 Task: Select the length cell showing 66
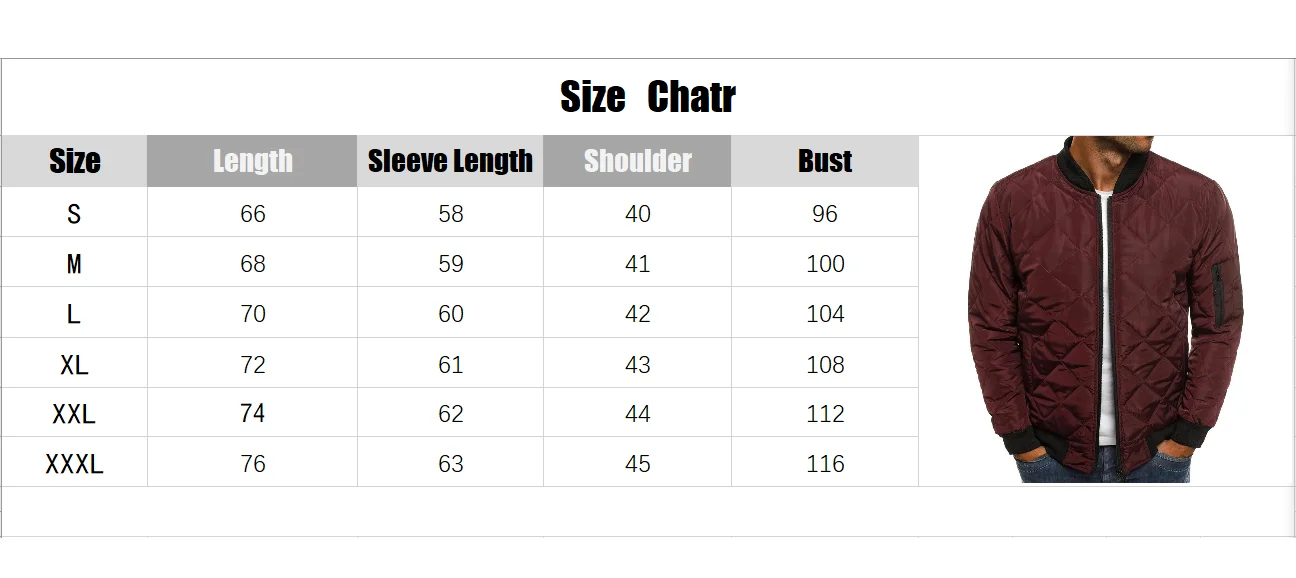[253, 214]
